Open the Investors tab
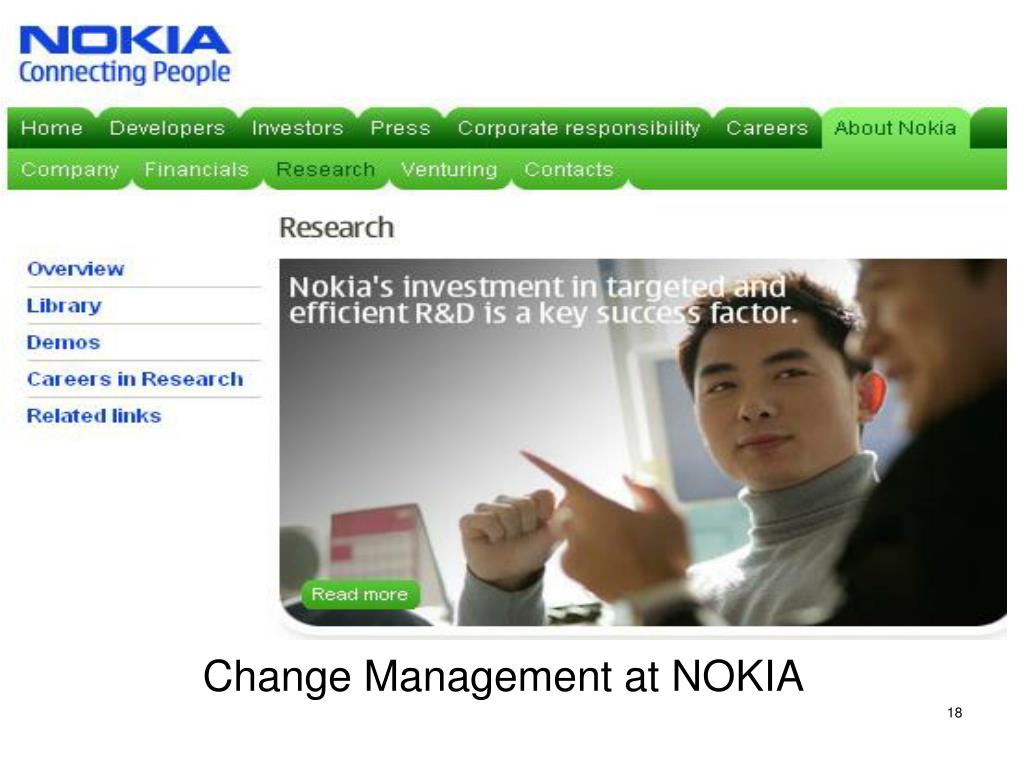Viewport: 1024px width, 768px height. pyautogui.click(x=298, y=128)
